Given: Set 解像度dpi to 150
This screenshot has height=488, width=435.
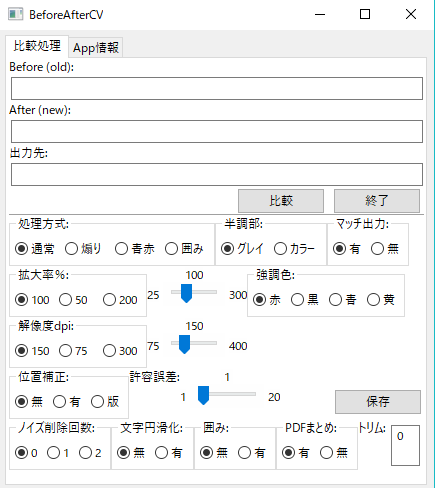Looking at the screenshot, I should click(32, 351).
